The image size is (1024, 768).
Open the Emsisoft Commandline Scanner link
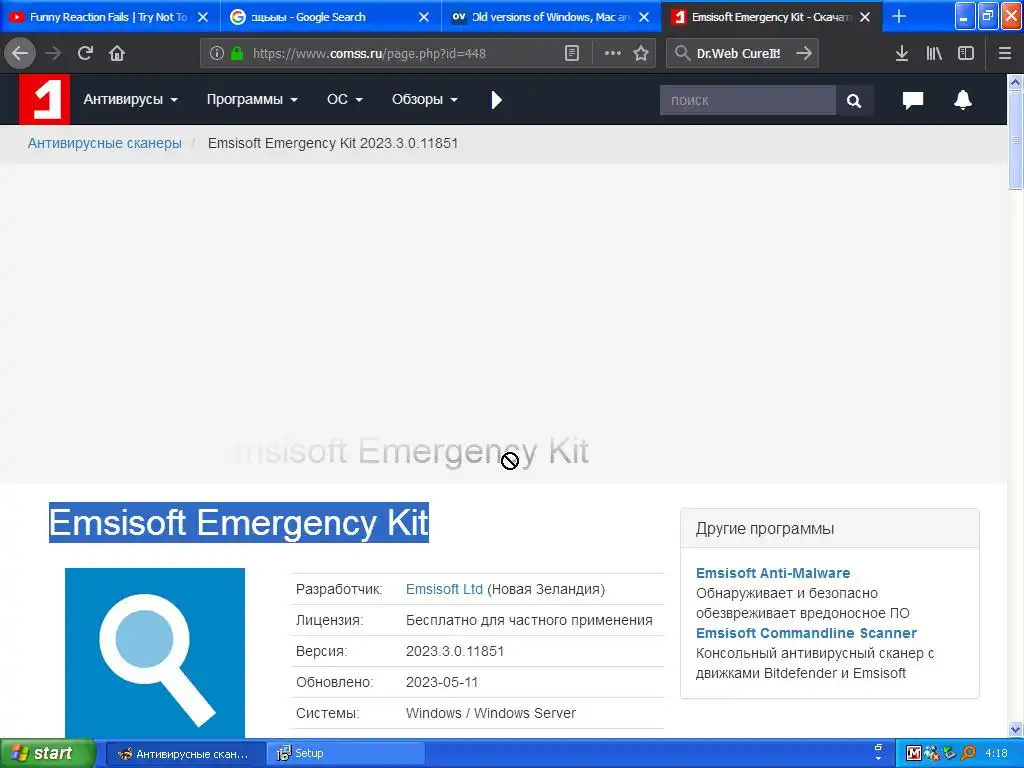807,633
